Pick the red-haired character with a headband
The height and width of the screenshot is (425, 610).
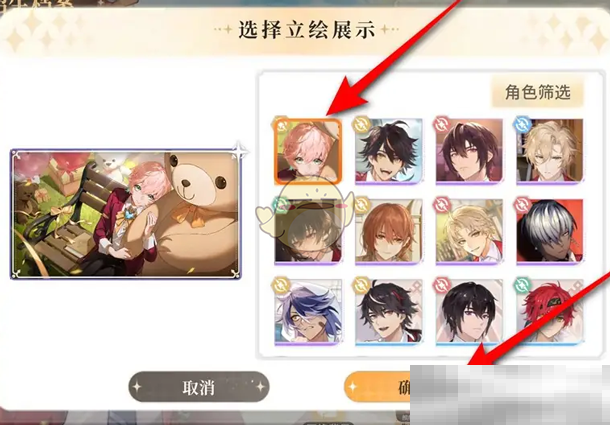[x=550, y=313]
